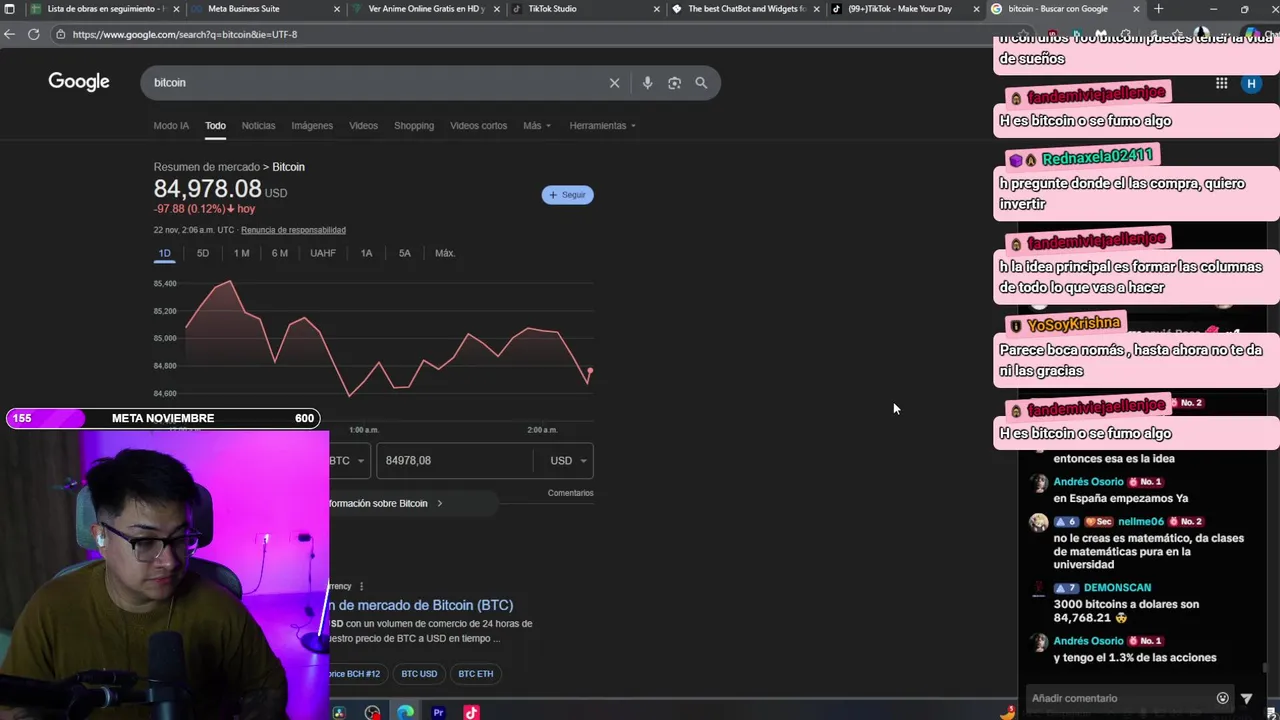Image resolution: width=1280 pixels, height=720 pixels.
Task: Open the Google account avatar H
Action: tap(1251, 84)
